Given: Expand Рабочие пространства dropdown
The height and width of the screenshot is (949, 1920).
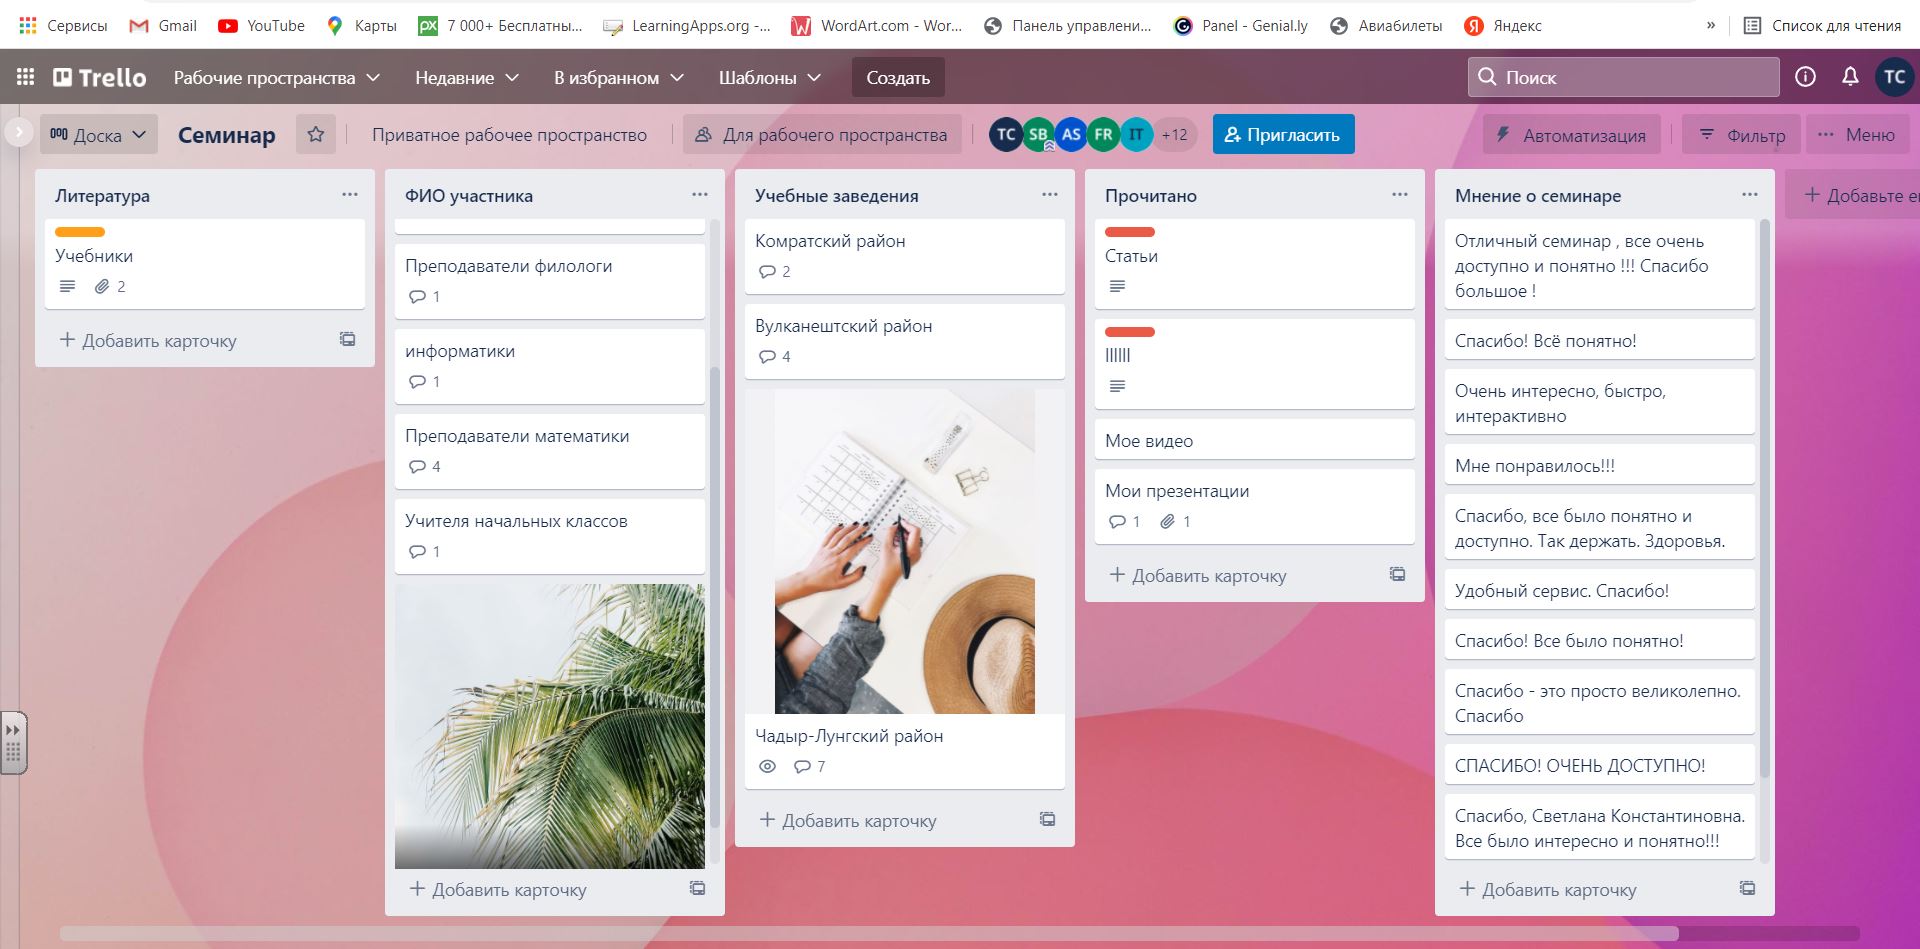Looking at the screenshot, I should coord(276,77).
